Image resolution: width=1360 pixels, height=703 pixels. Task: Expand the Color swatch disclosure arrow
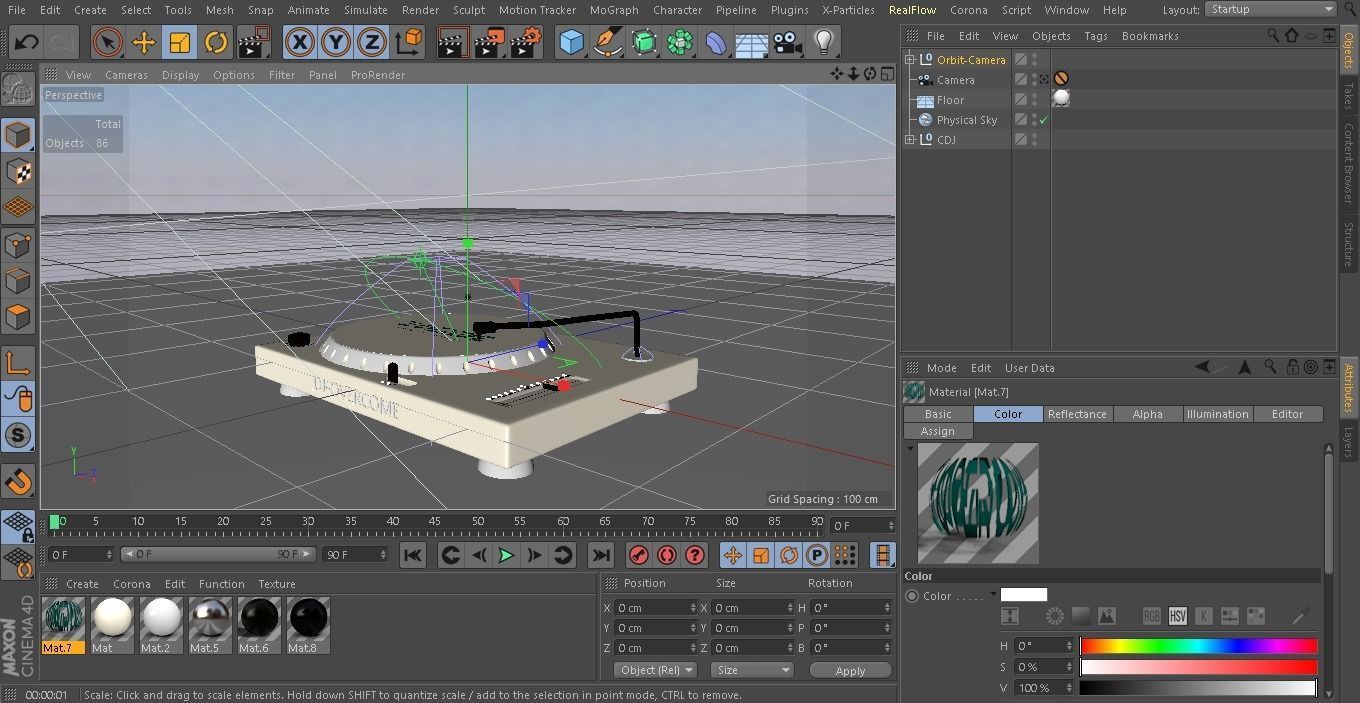tap(993, 595)
